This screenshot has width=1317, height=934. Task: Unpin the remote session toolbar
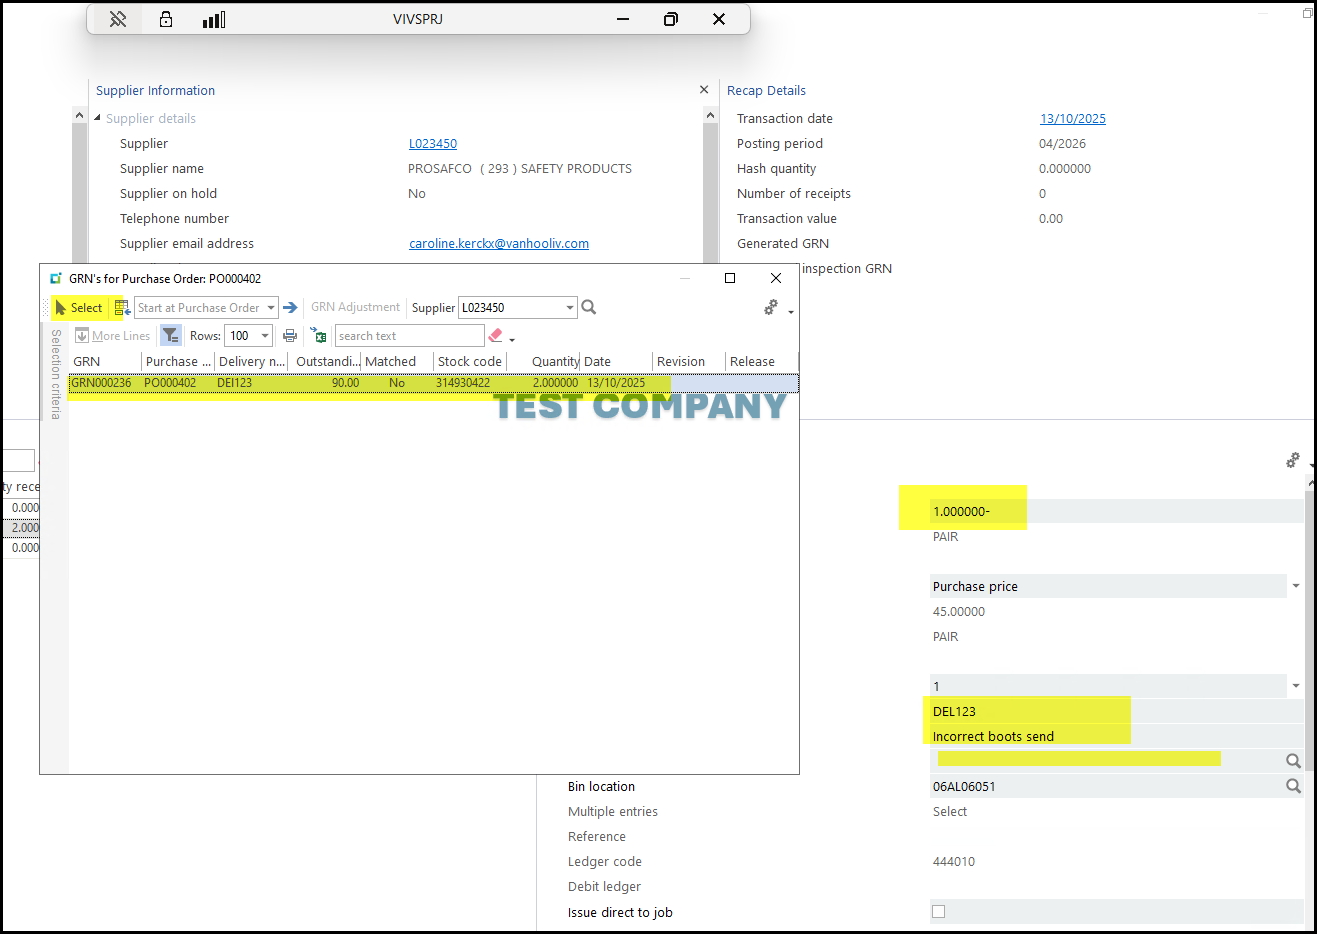pyautogui.click(x=118, y=19)
